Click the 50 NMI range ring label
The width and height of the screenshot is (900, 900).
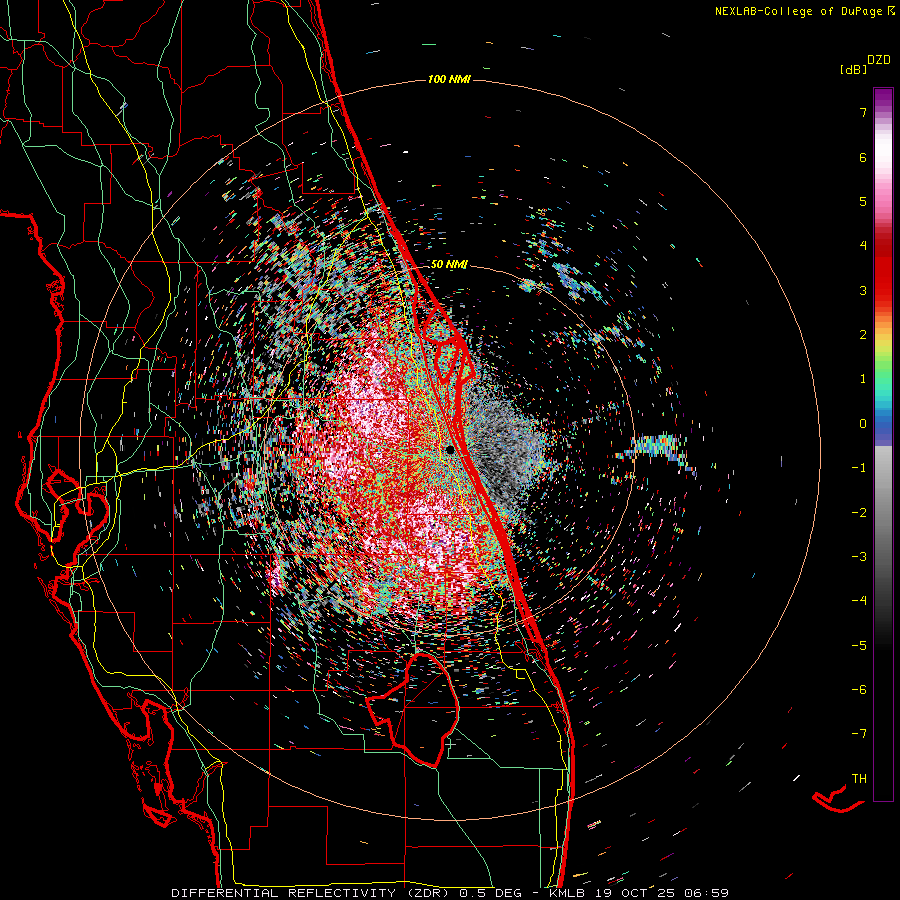(449, 265)
